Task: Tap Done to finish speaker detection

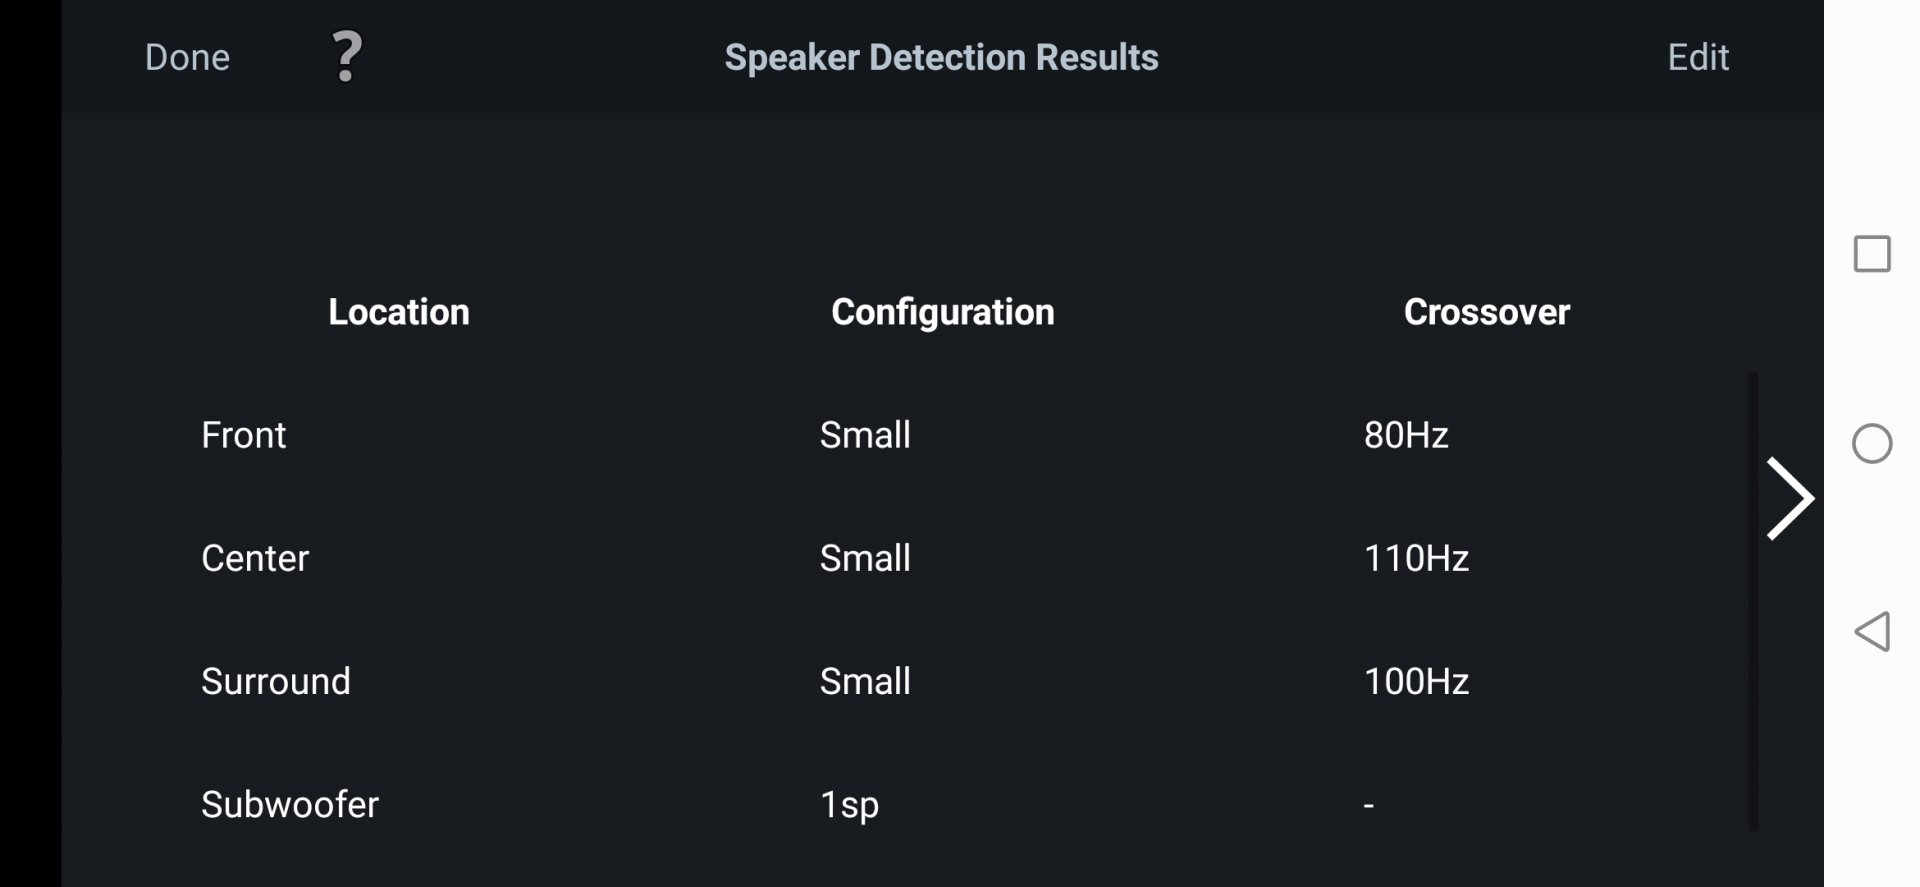Action: (187, 57)
